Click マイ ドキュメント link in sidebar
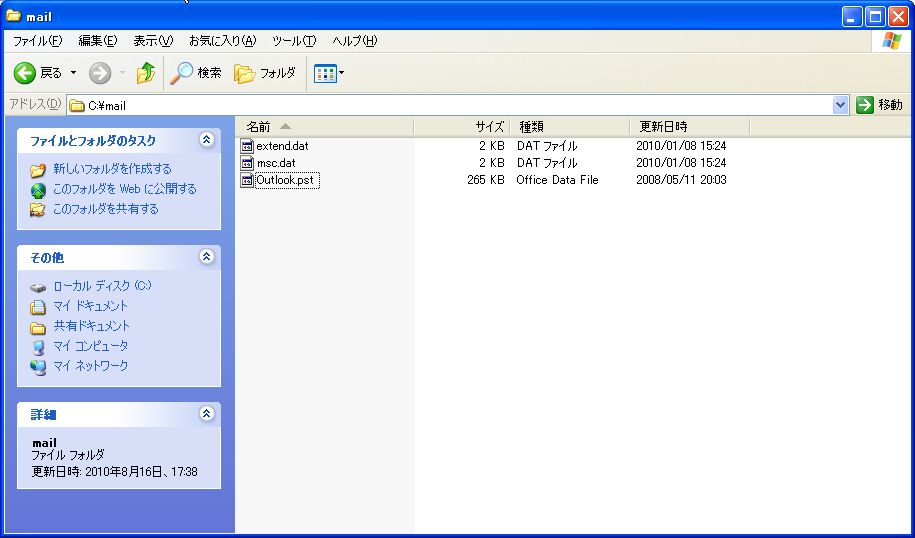Screen dimensions: 915x538 click(90, 306)
